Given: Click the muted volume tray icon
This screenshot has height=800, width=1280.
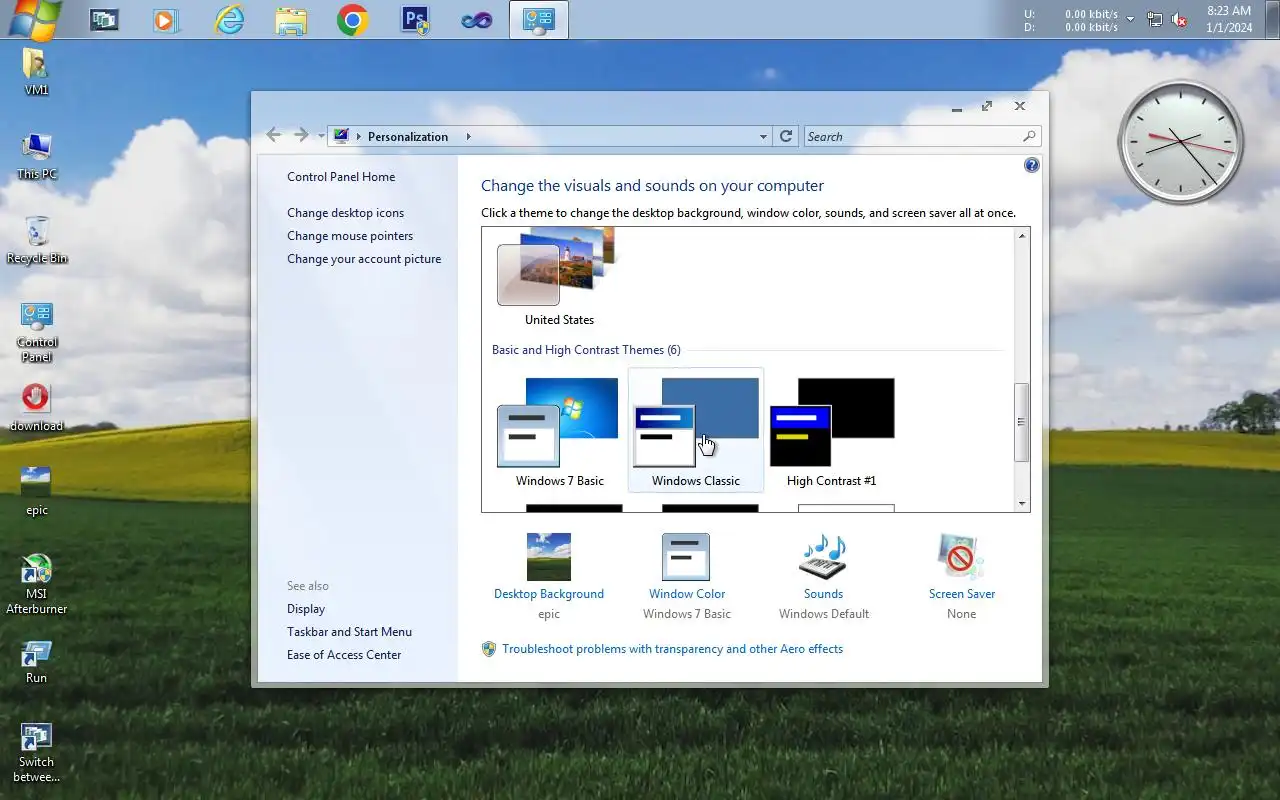Looking at the screenshot, I should [x=1180, y=19].
